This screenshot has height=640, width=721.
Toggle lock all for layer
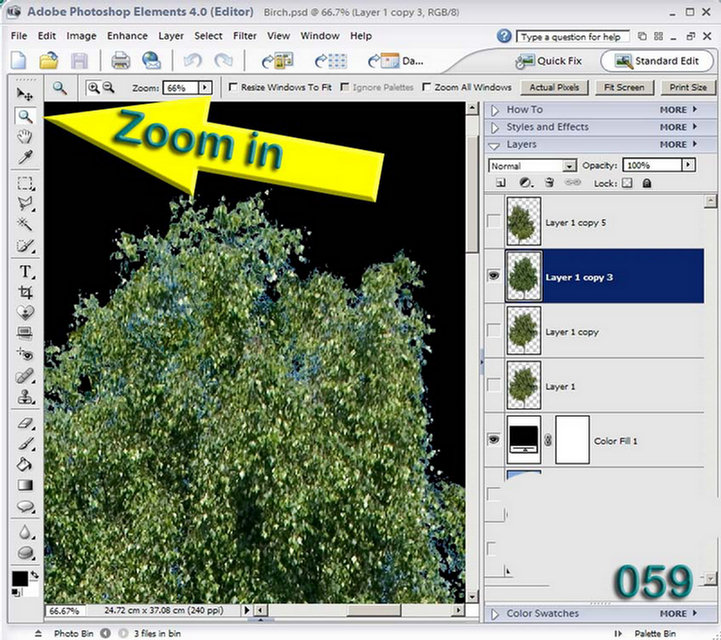point(647,183)
